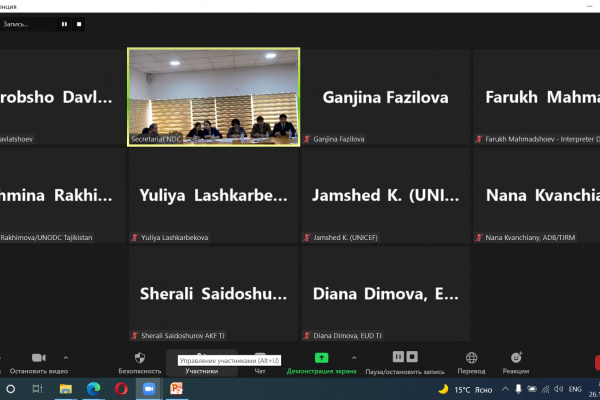
Task: Expand the video options arrow
Action: [66, 357]
